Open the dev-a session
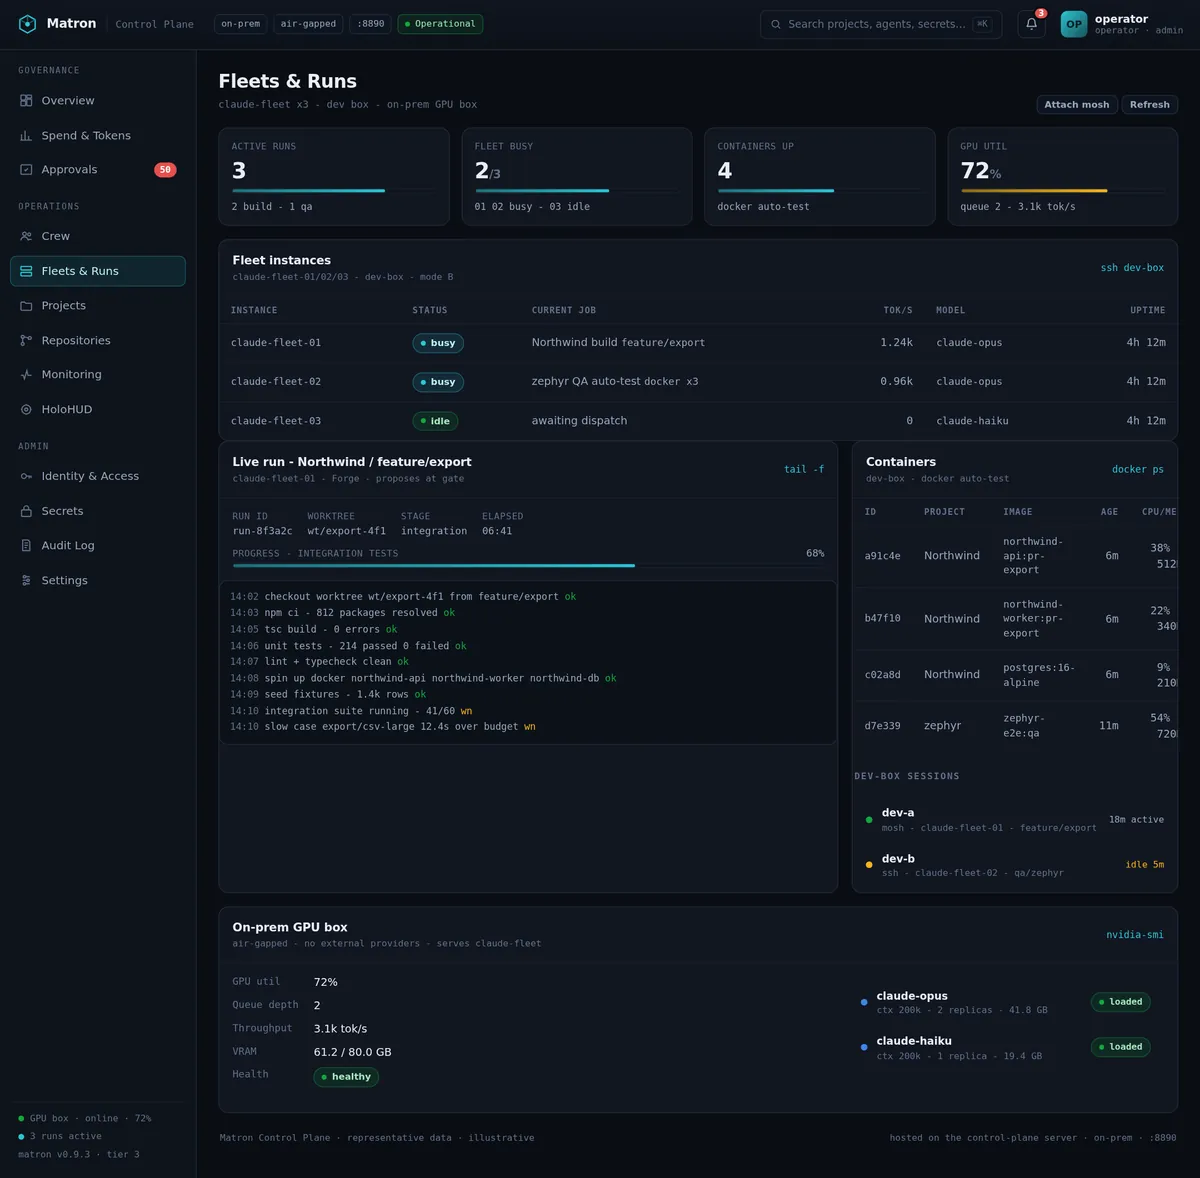1200x1178 pixels. click(x=1015, y=820)
